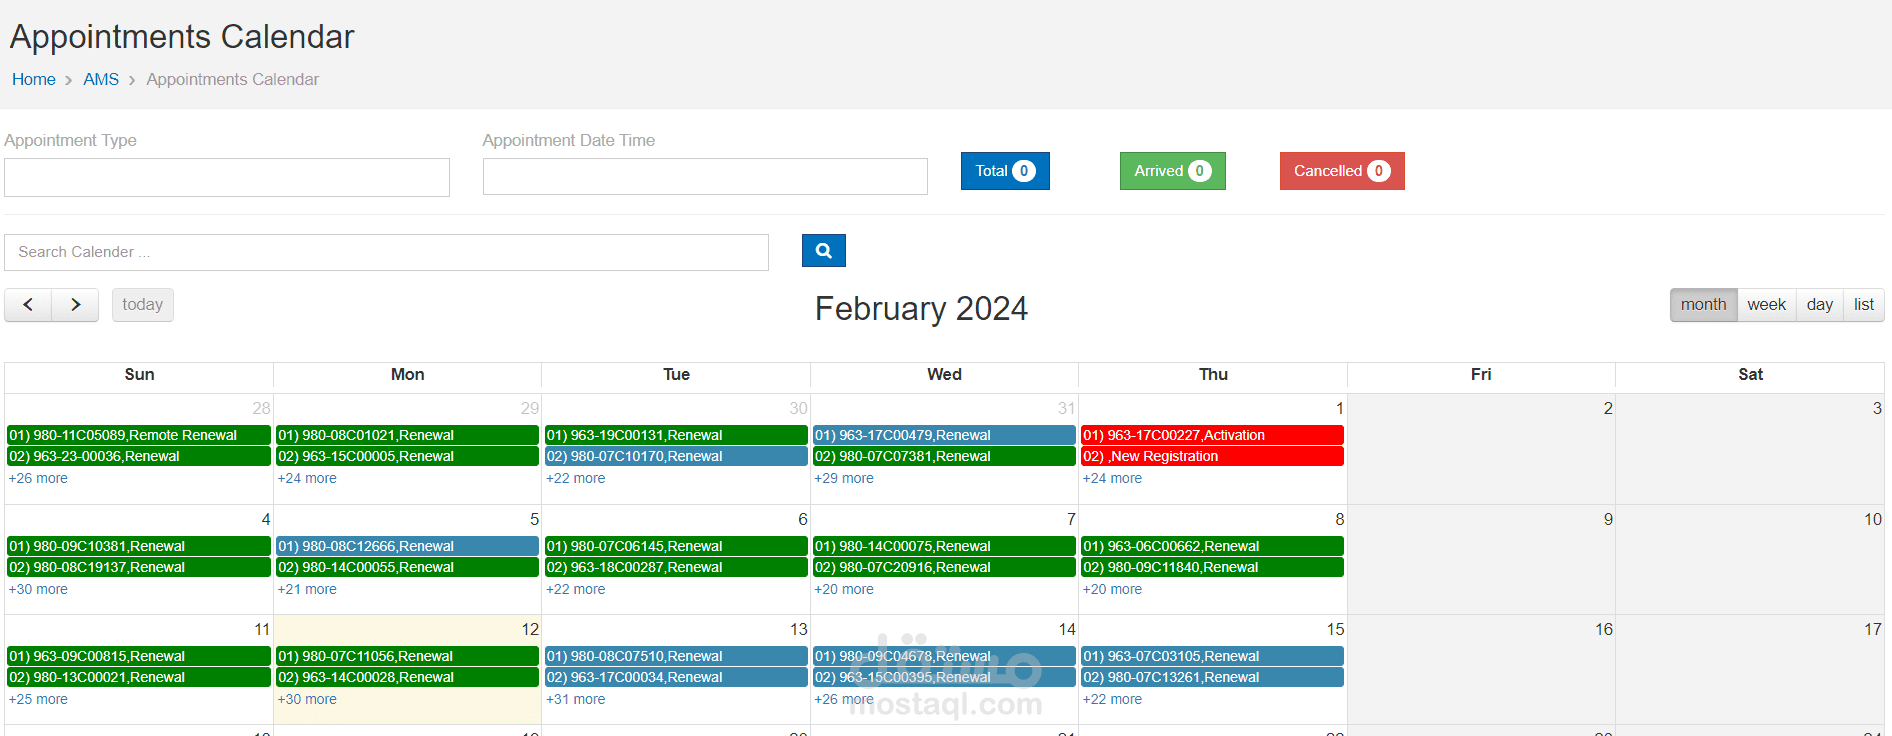Click the search magnifier icon button
The height and width of the screenshot is (736, 1892).
(823, 251)
